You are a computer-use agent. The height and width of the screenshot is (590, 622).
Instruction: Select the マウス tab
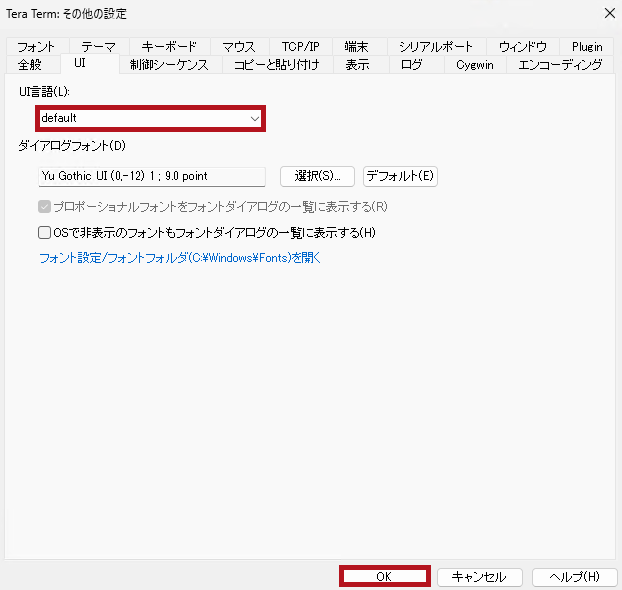pyautogui.click(x=239, y=47)
